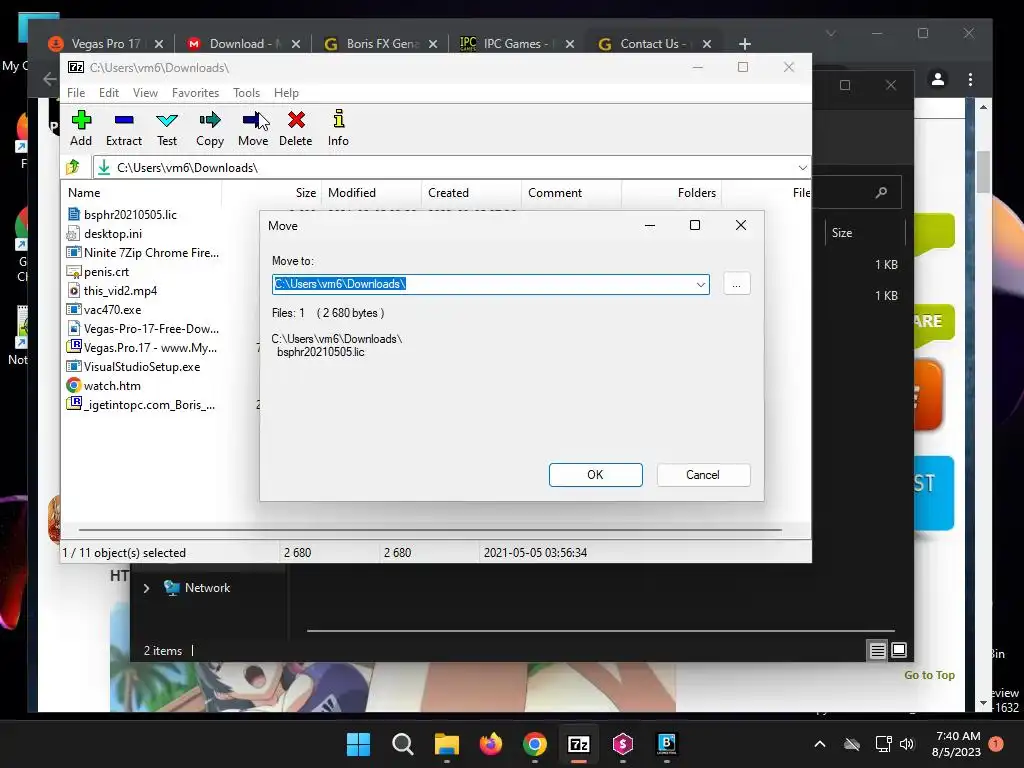Click the Add toolbar icon in 7-Zip
Viewport: 1024px width, 768px height.
(81, 129)
